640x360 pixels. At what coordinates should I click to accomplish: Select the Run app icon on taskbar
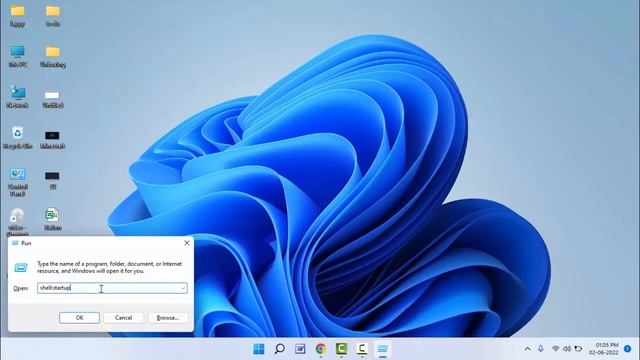point(382,349)
